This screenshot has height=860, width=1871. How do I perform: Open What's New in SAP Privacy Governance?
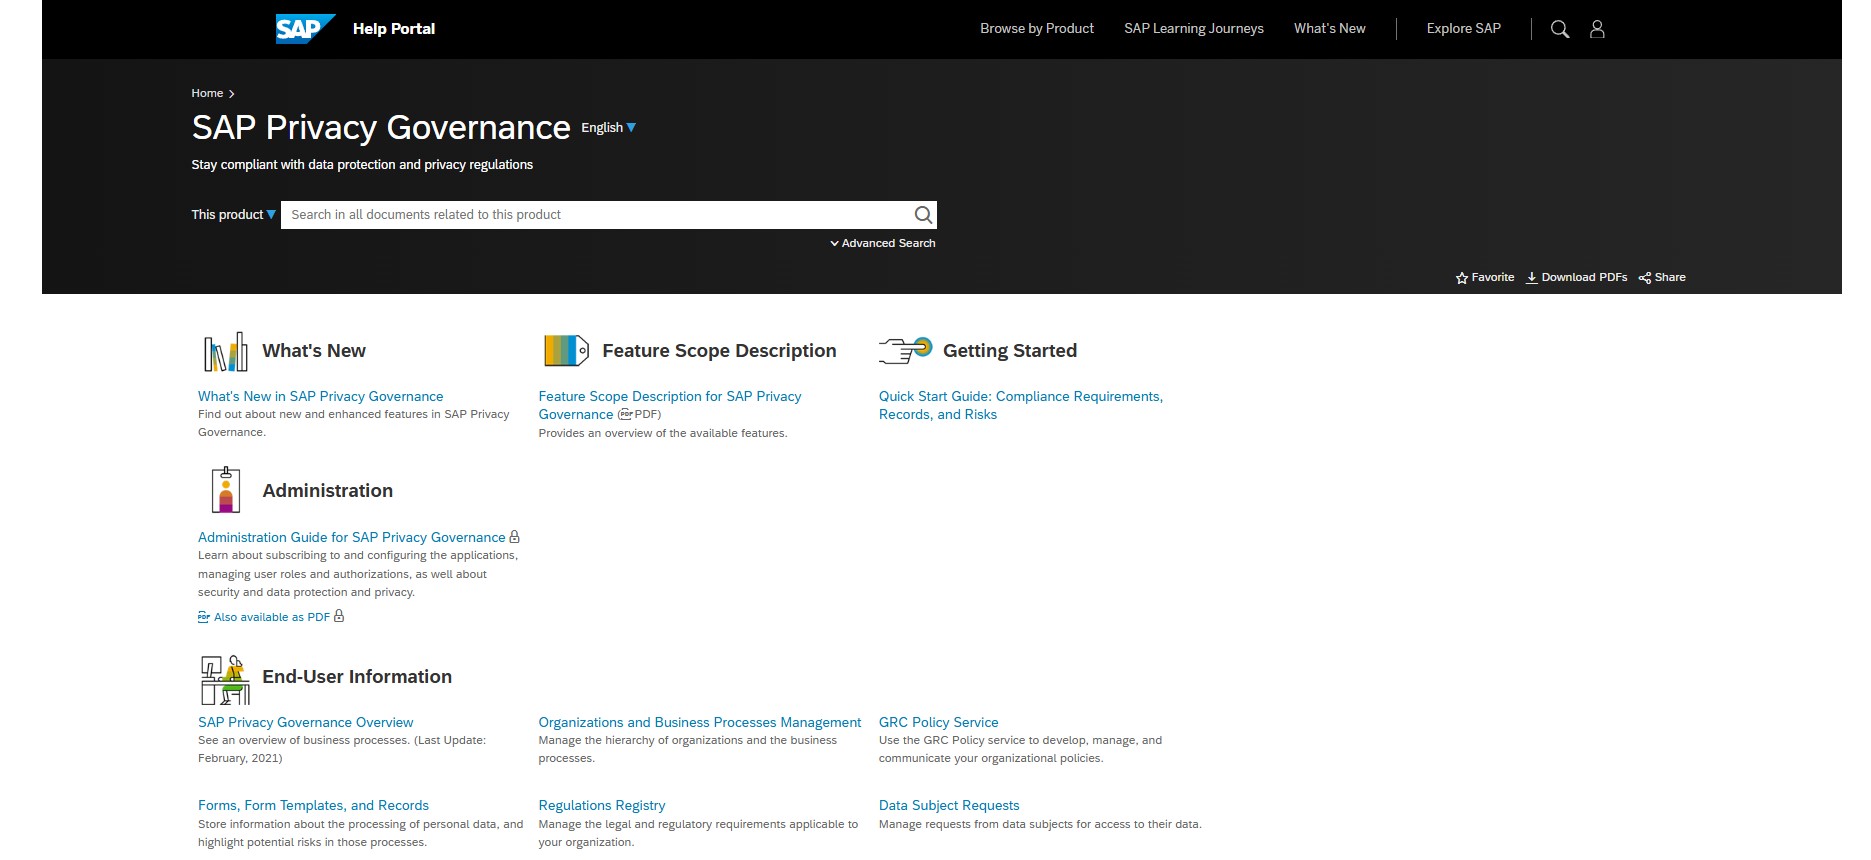(x=320, y=397)
